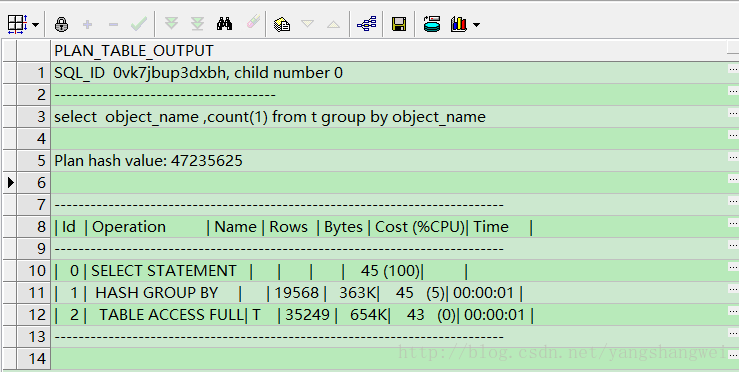739x372 pixels.
Task: Click the clear record eraser icon
Action: coord(253,23)
